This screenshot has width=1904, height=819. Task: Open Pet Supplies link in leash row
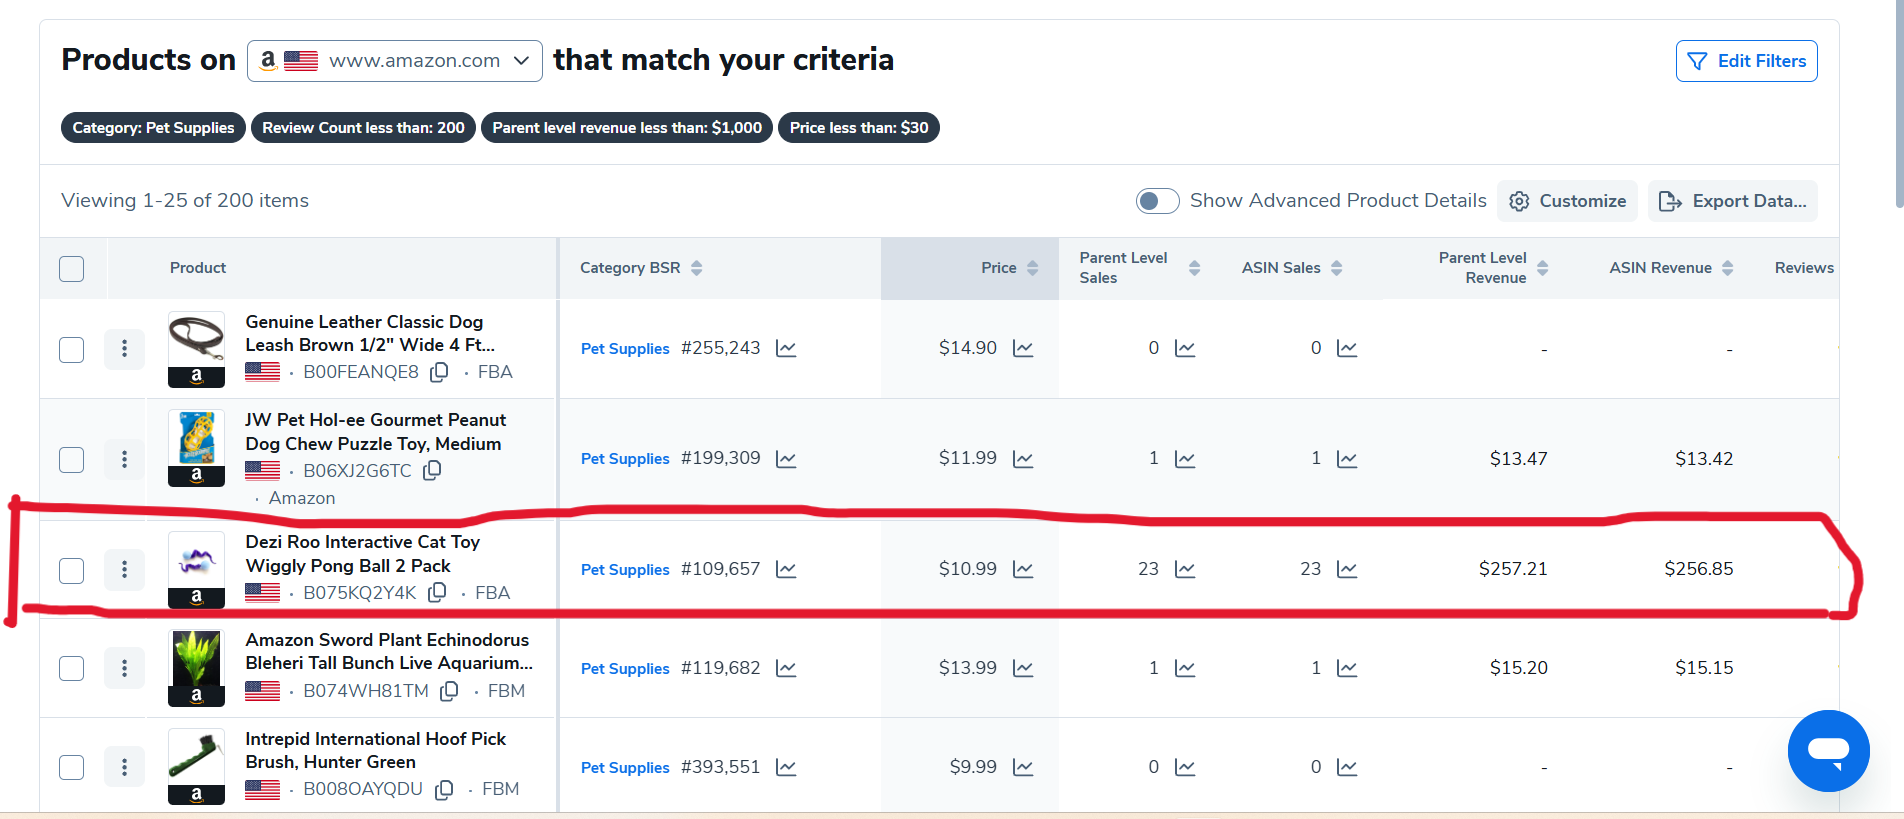coord(625,349)
